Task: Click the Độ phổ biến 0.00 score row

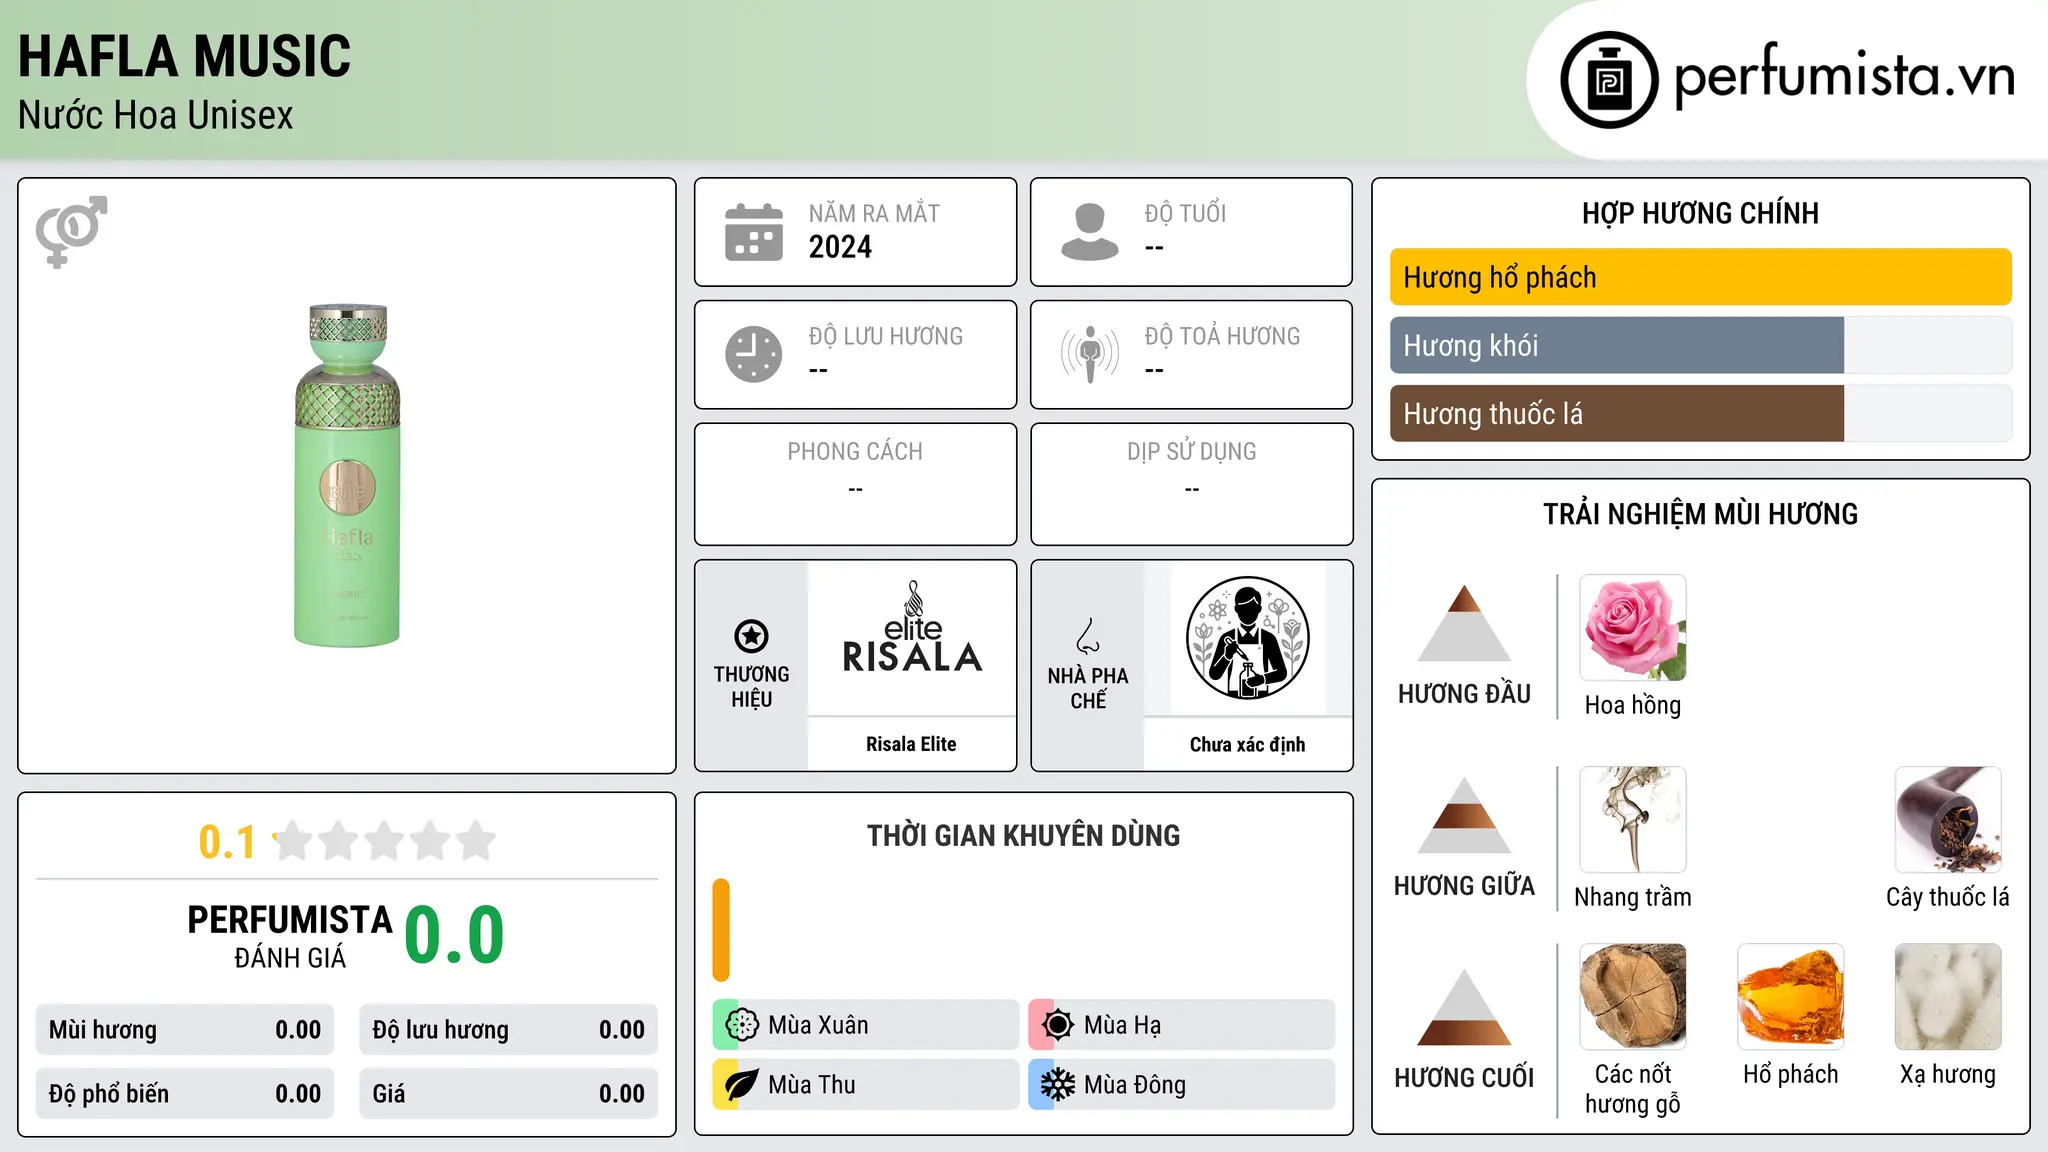Action: coord(185,1094)
